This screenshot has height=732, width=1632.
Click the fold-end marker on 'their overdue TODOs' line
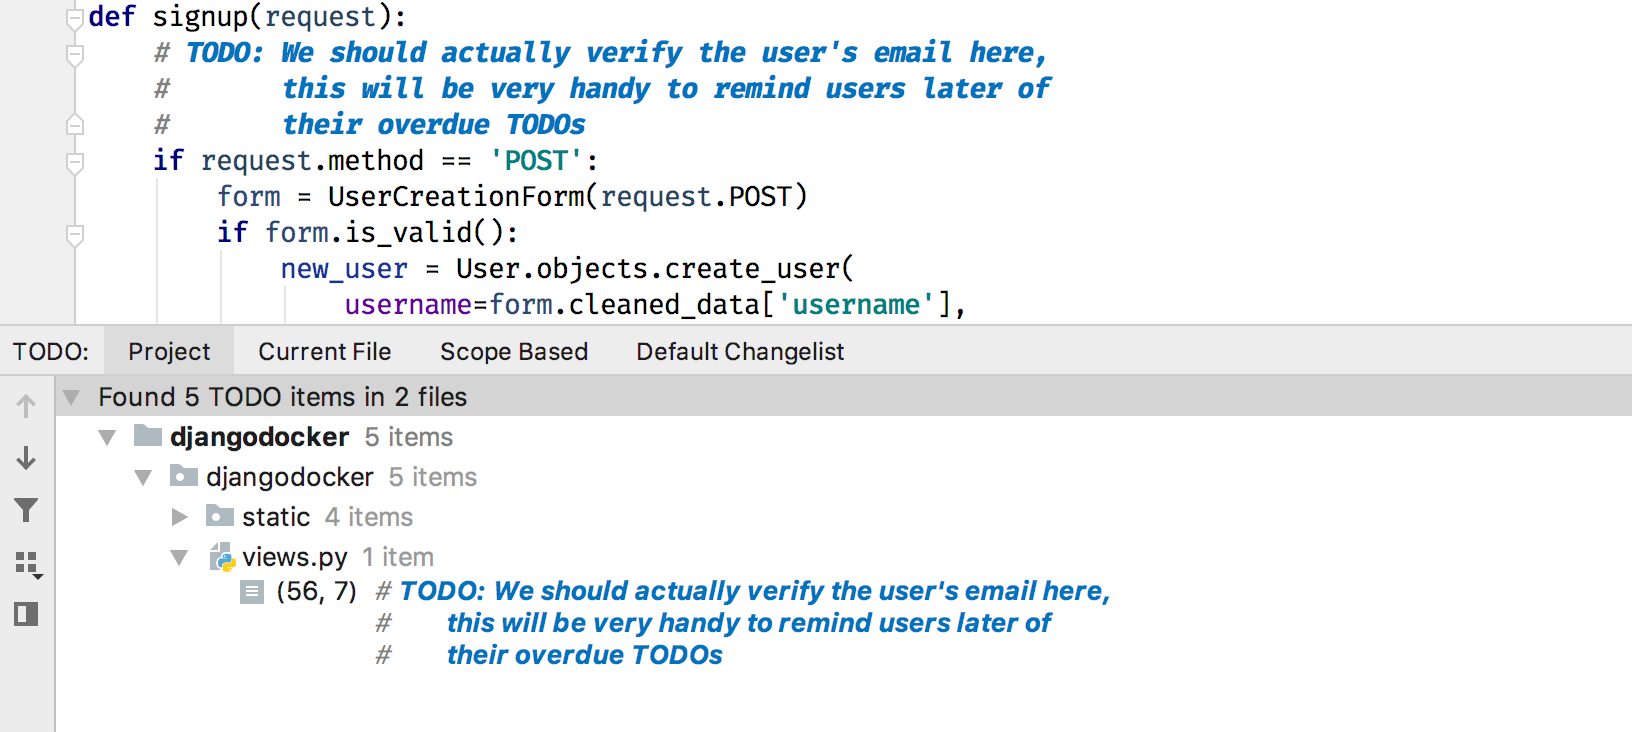pos(74,125)
